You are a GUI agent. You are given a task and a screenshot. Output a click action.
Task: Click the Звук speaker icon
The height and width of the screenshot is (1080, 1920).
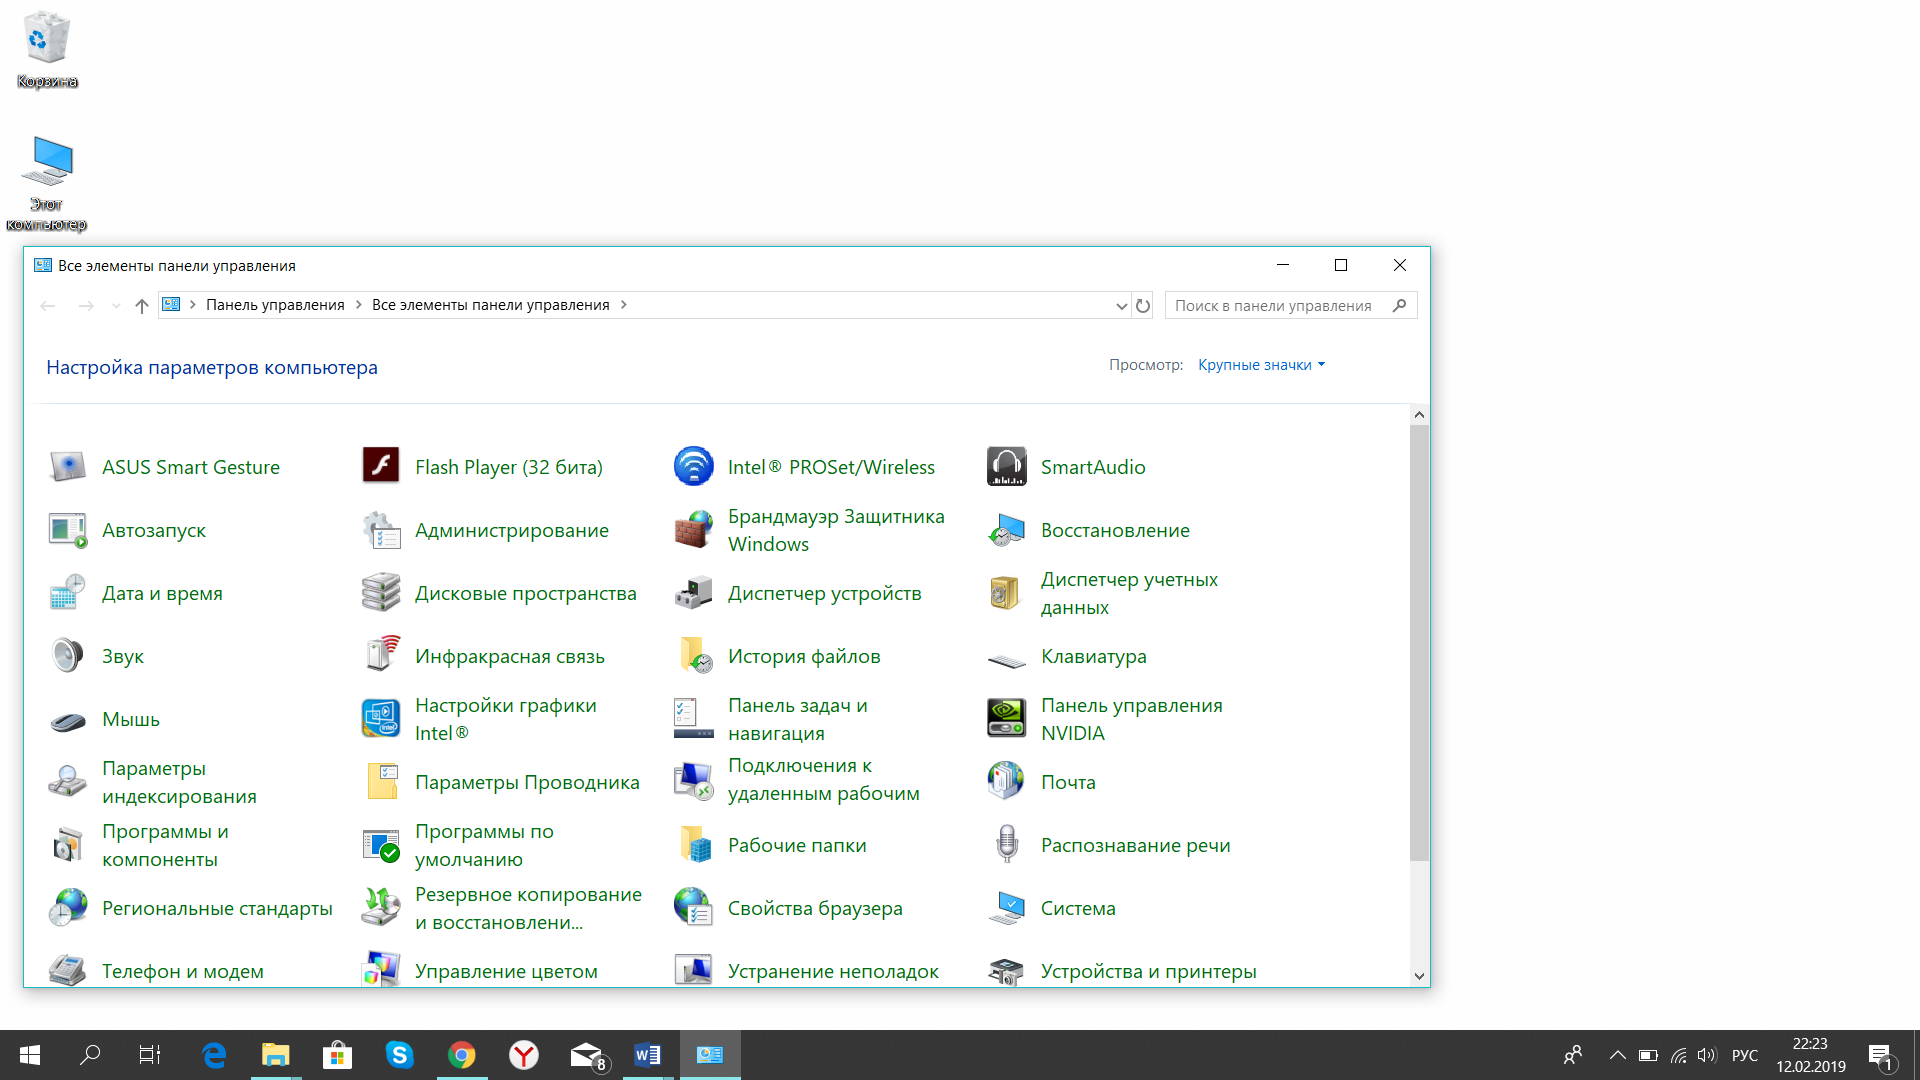click(x=67, y=656)
